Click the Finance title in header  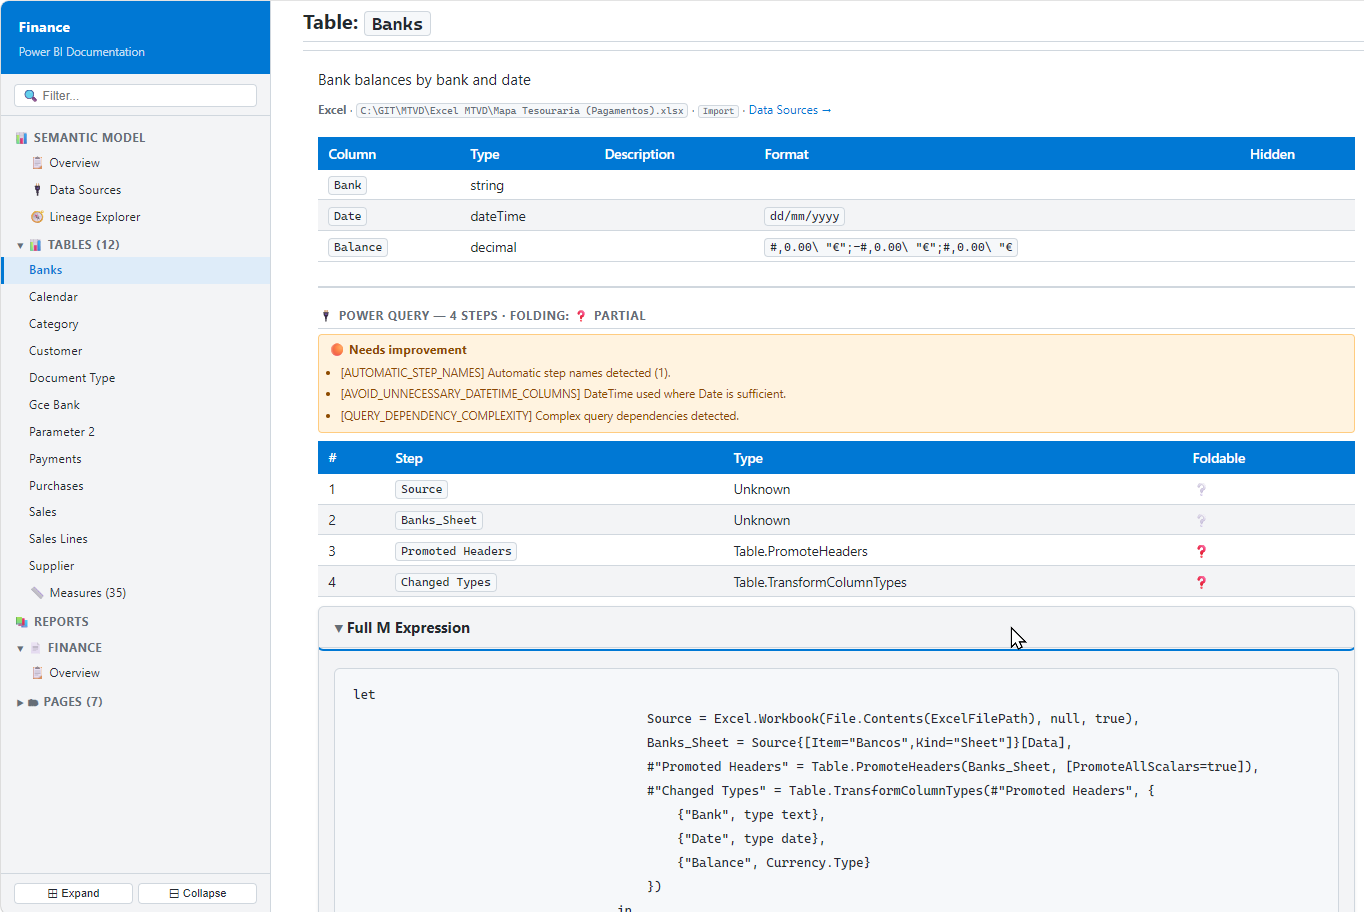click(x=44, y=27)
